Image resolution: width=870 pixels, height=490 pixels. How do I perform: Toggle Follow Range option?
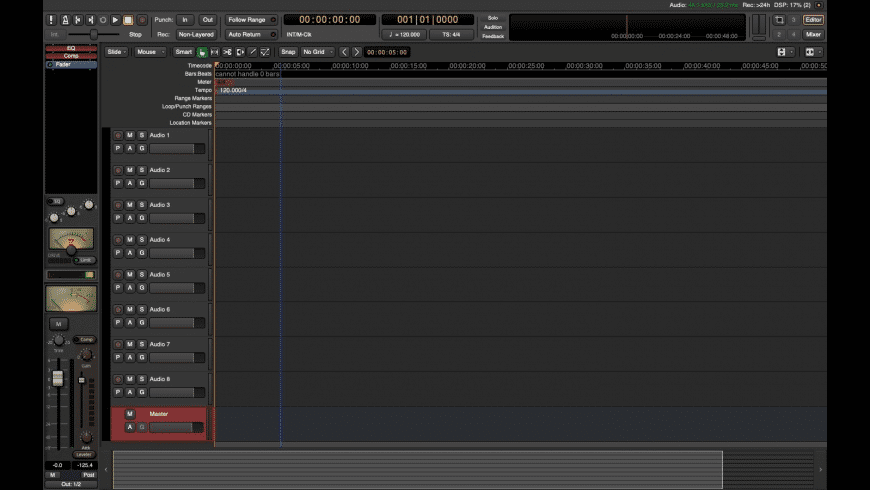[x=251, y=20]
